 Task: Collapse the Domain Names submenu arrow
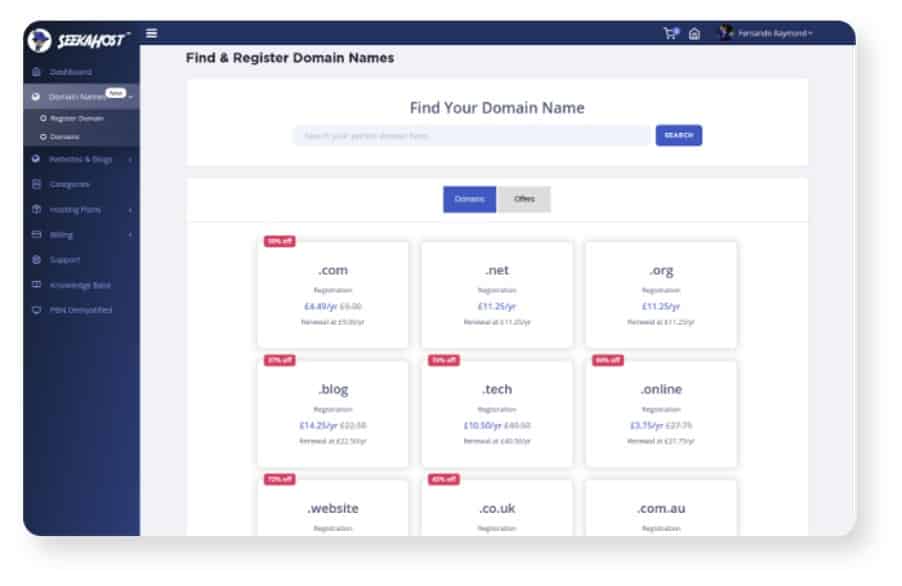pos(131,97)
